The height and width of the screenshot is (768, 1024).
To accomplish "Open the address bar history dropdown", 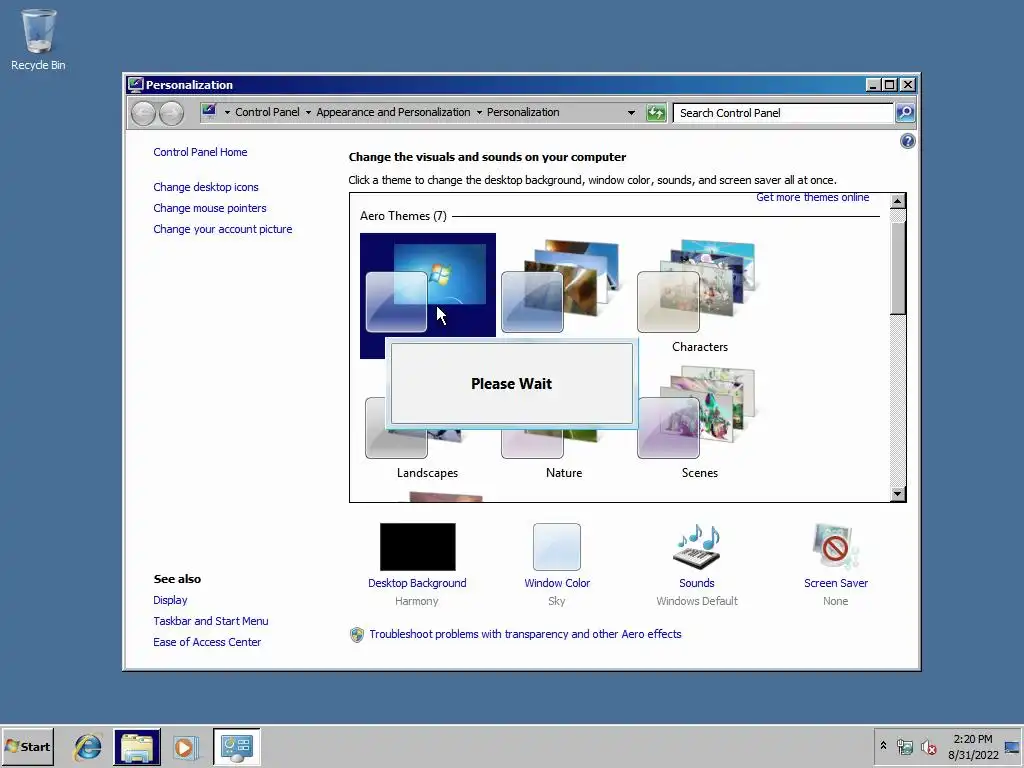I will pyautogui.click(x=631, y=112).
